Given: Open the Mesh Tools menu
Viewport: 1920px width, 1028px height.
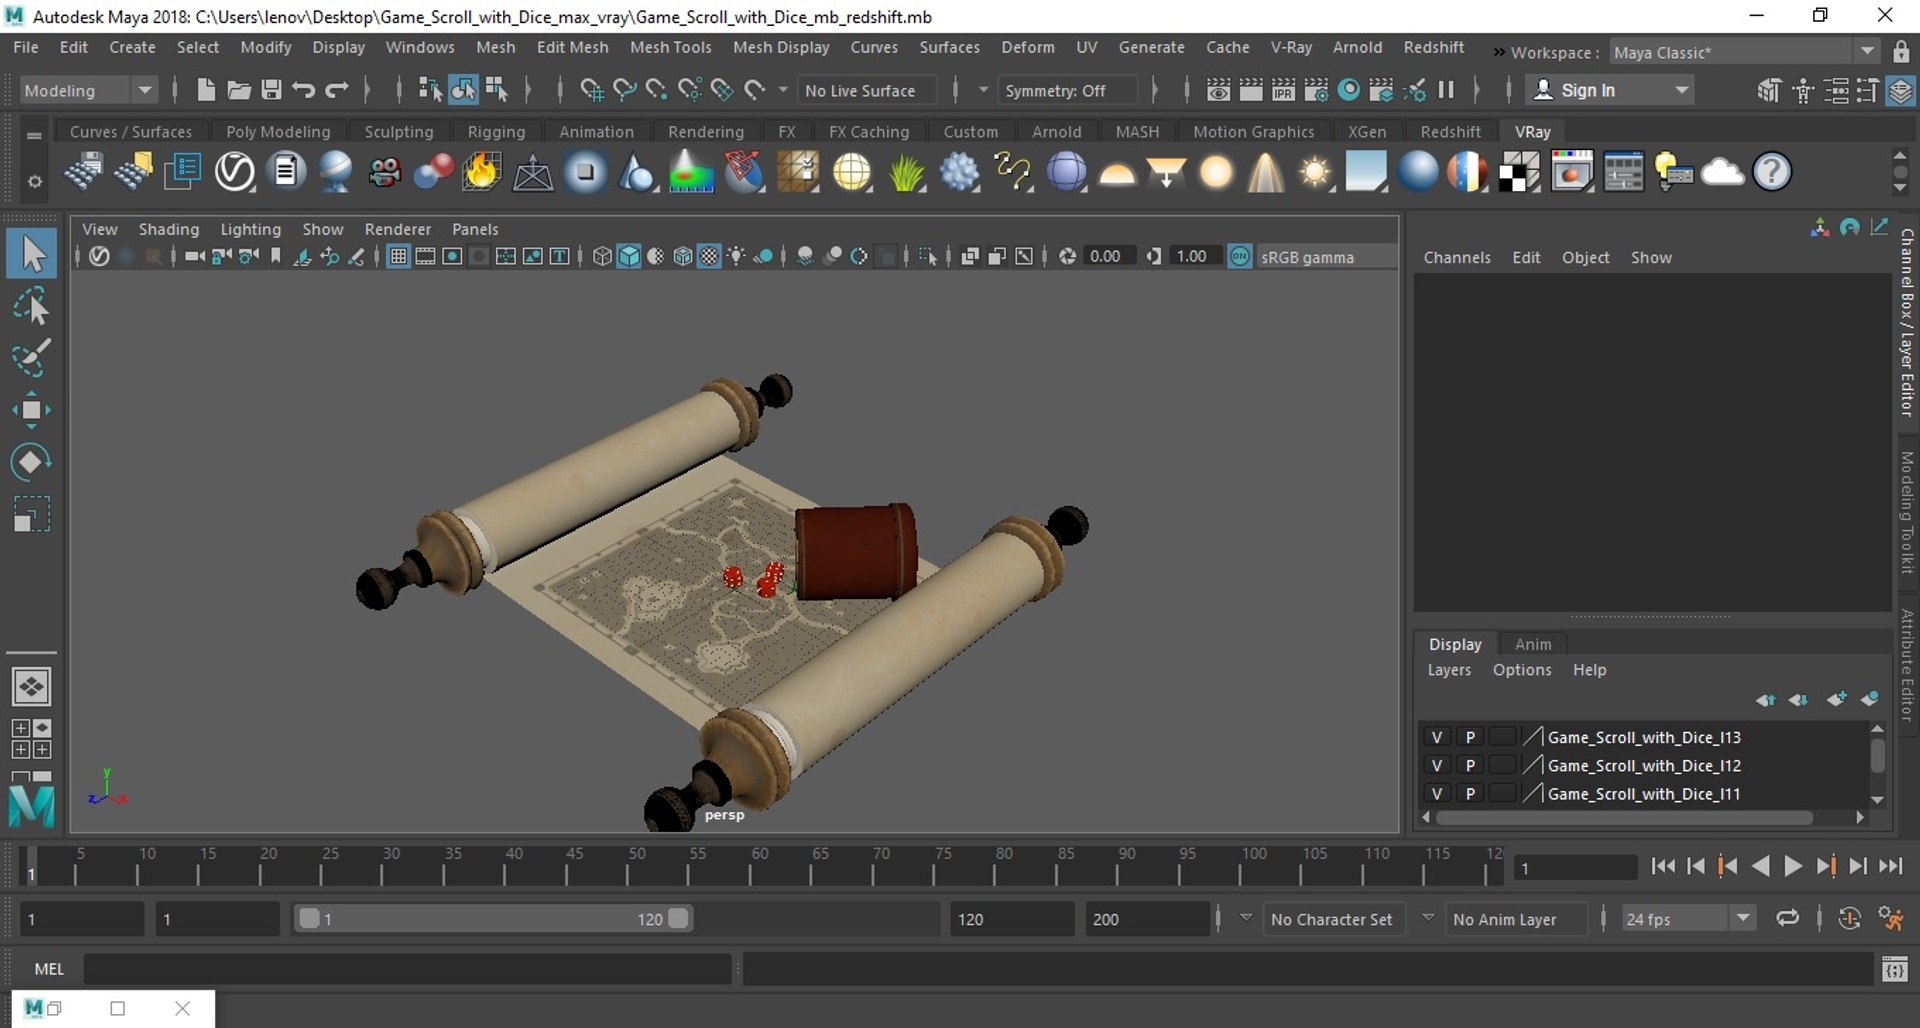Looking at the screenshot, I should (x=670, y=47).
